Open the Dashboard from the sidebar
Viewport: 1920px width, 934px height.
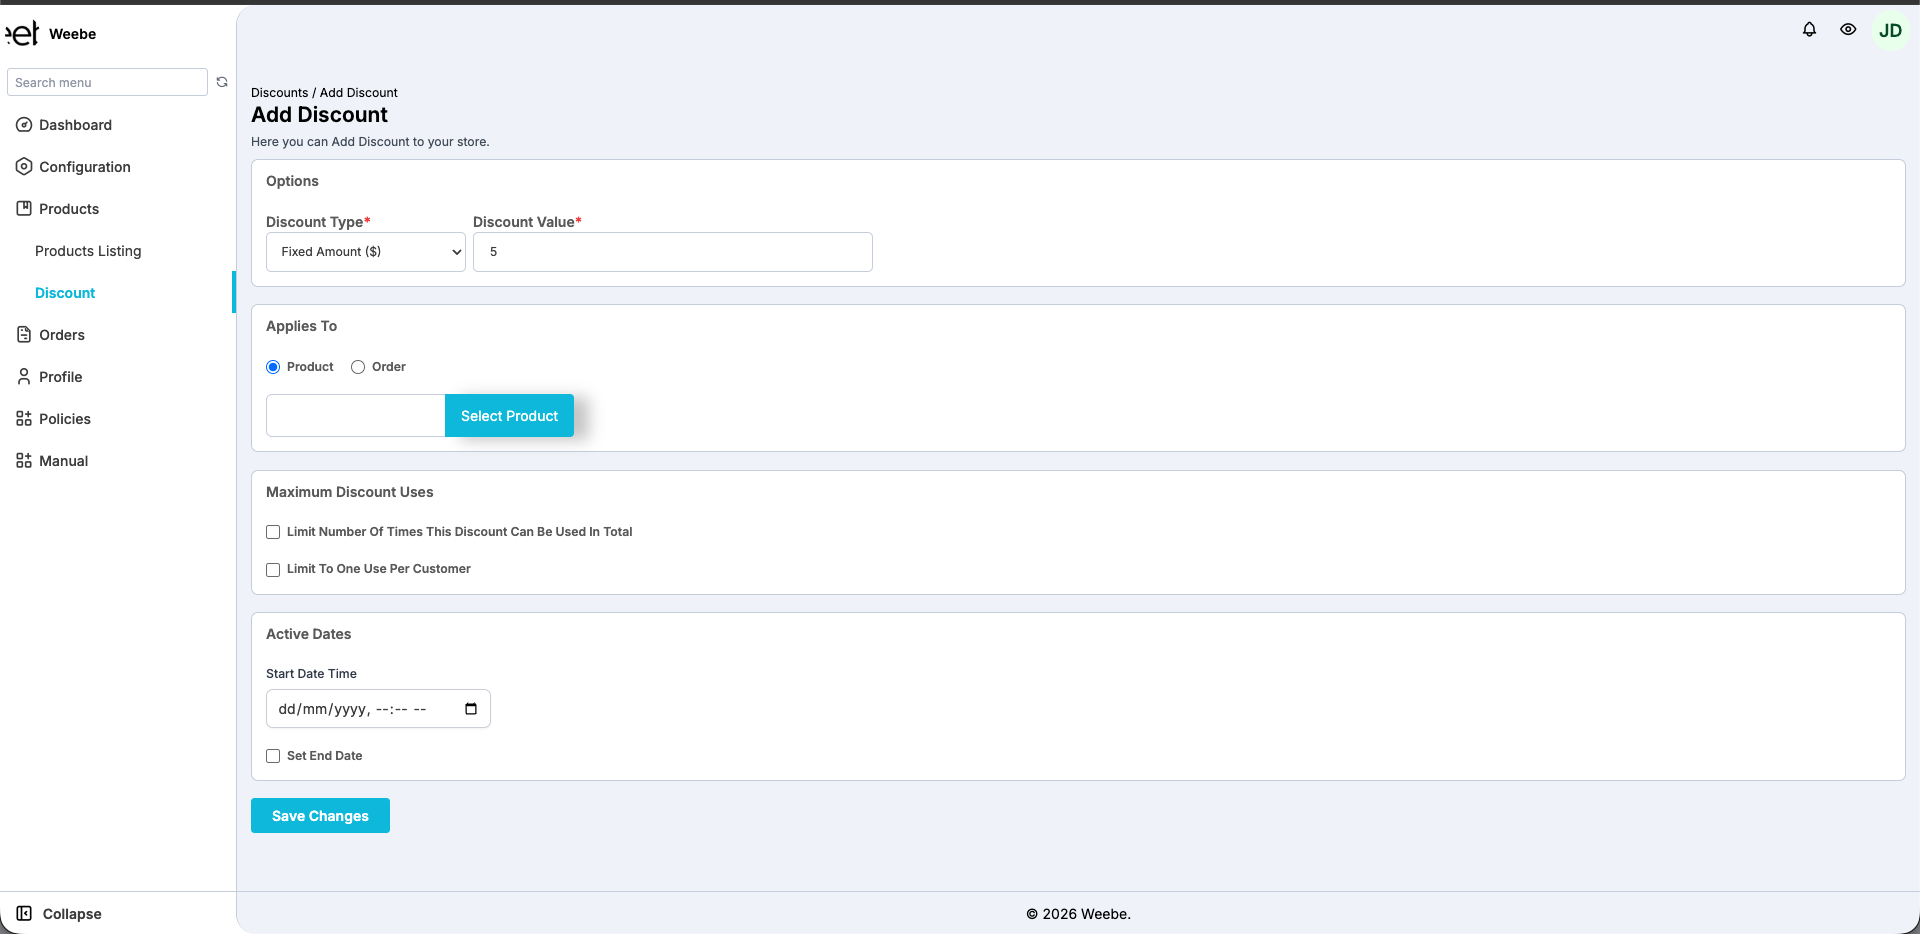point(23,124)
